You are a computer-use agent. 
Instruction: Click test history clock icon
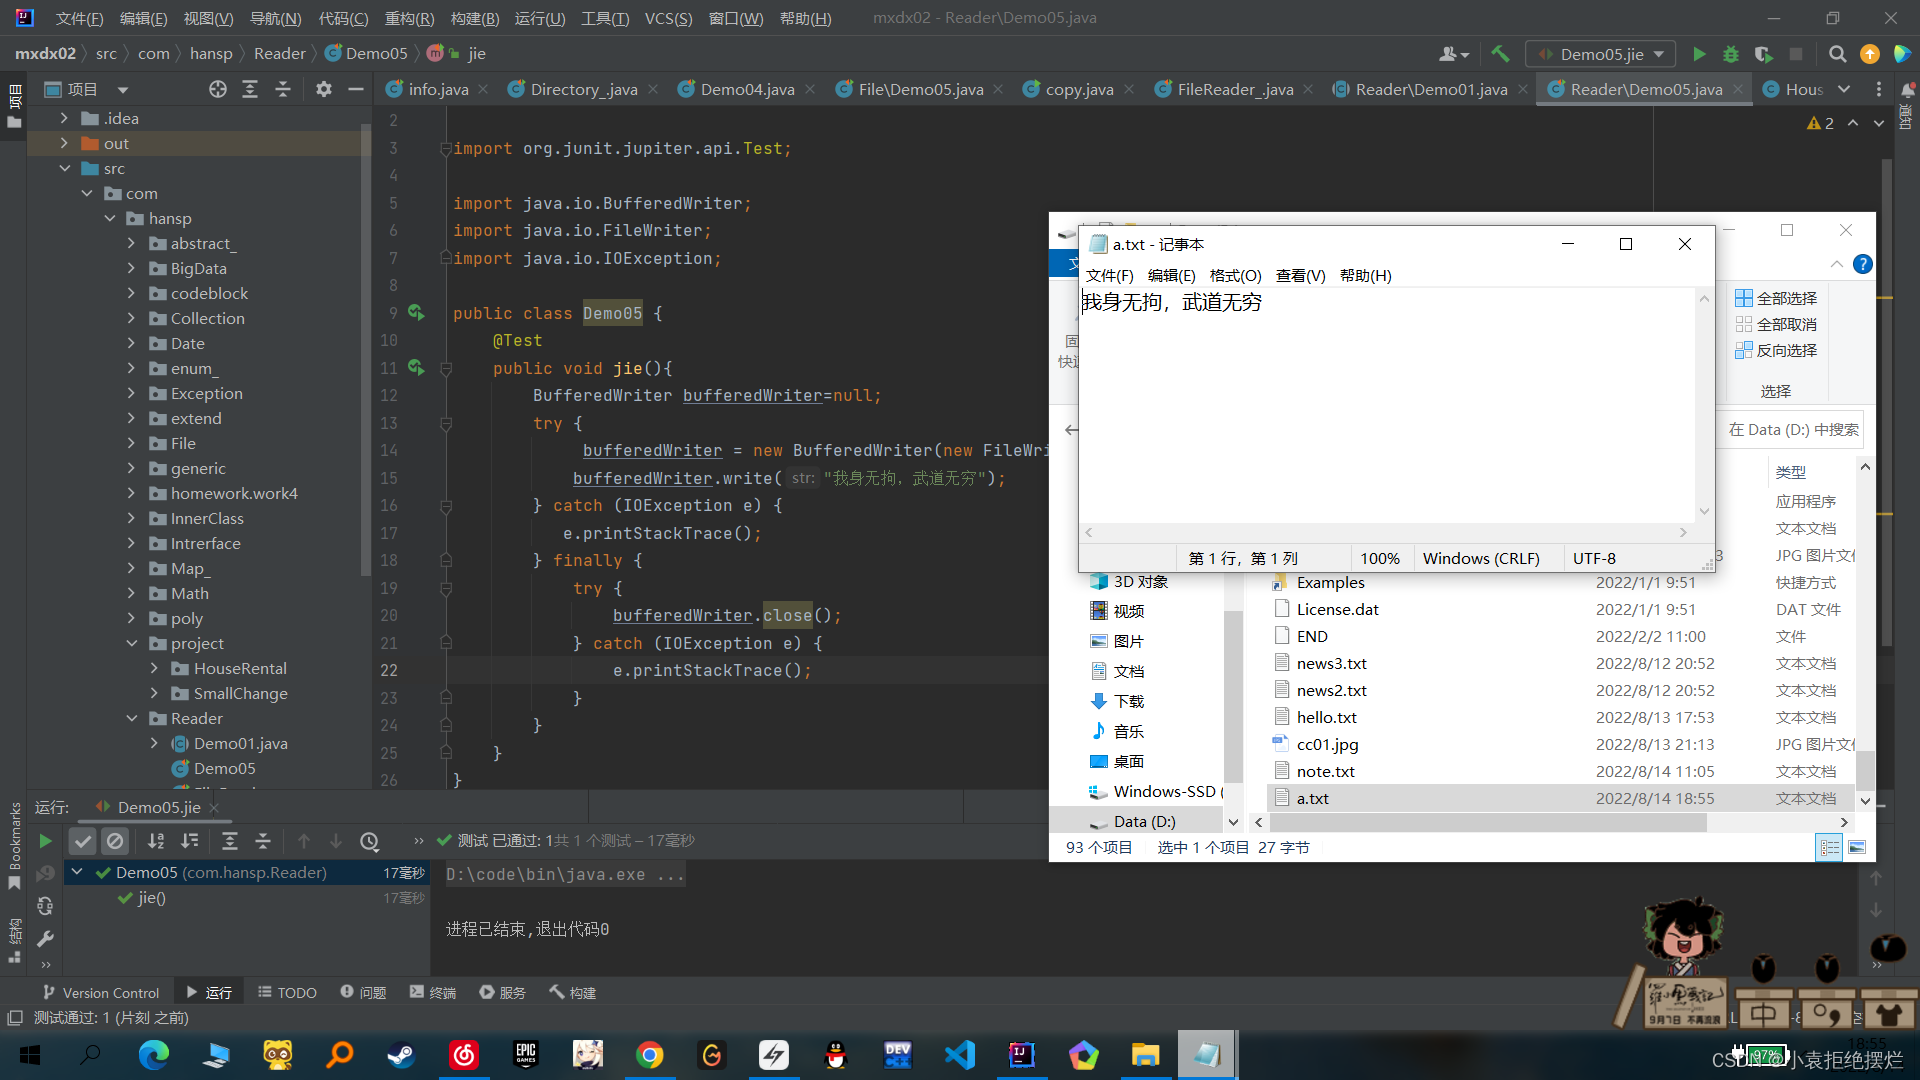[x=369, y=841]
